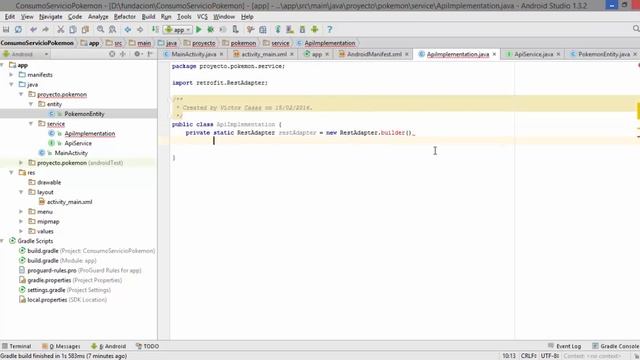Click the Attach debugger icon
640x360 pixels.
coord(236,29)
